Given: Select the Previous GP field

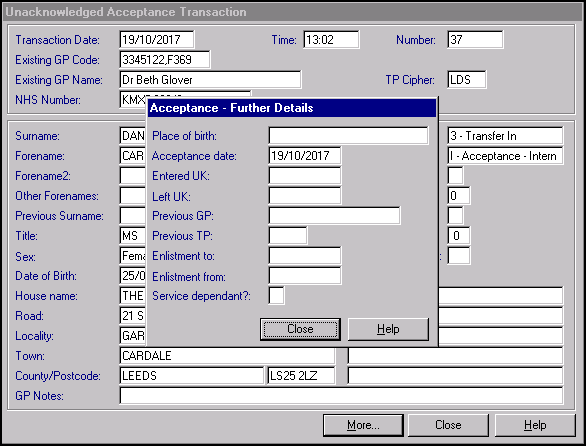Looking at the screenshot, I should click(334, 216).
